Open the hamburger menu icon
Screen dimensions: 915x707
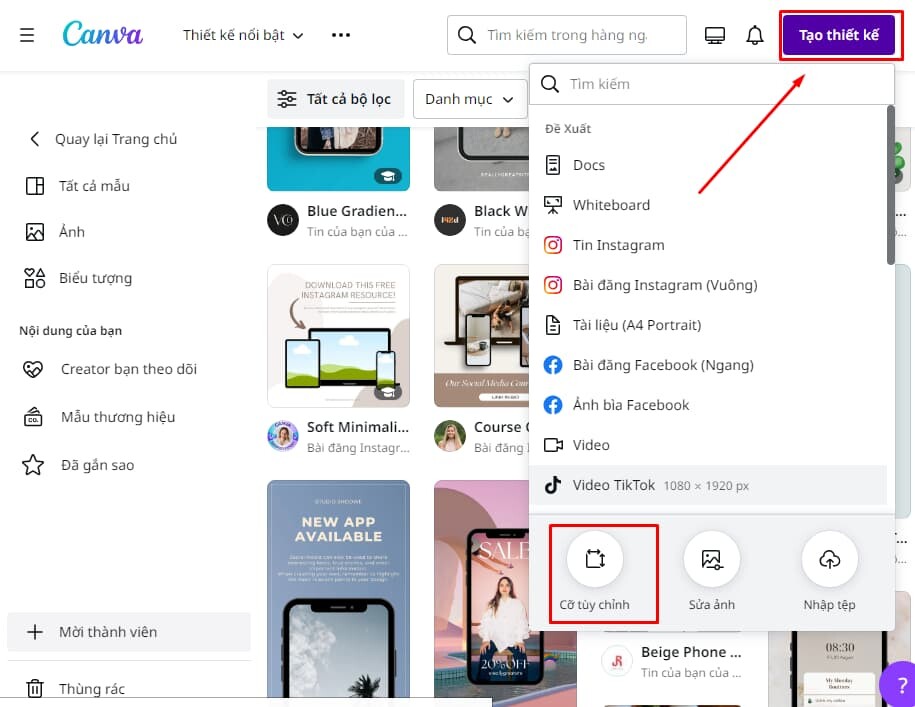[27, 35]
